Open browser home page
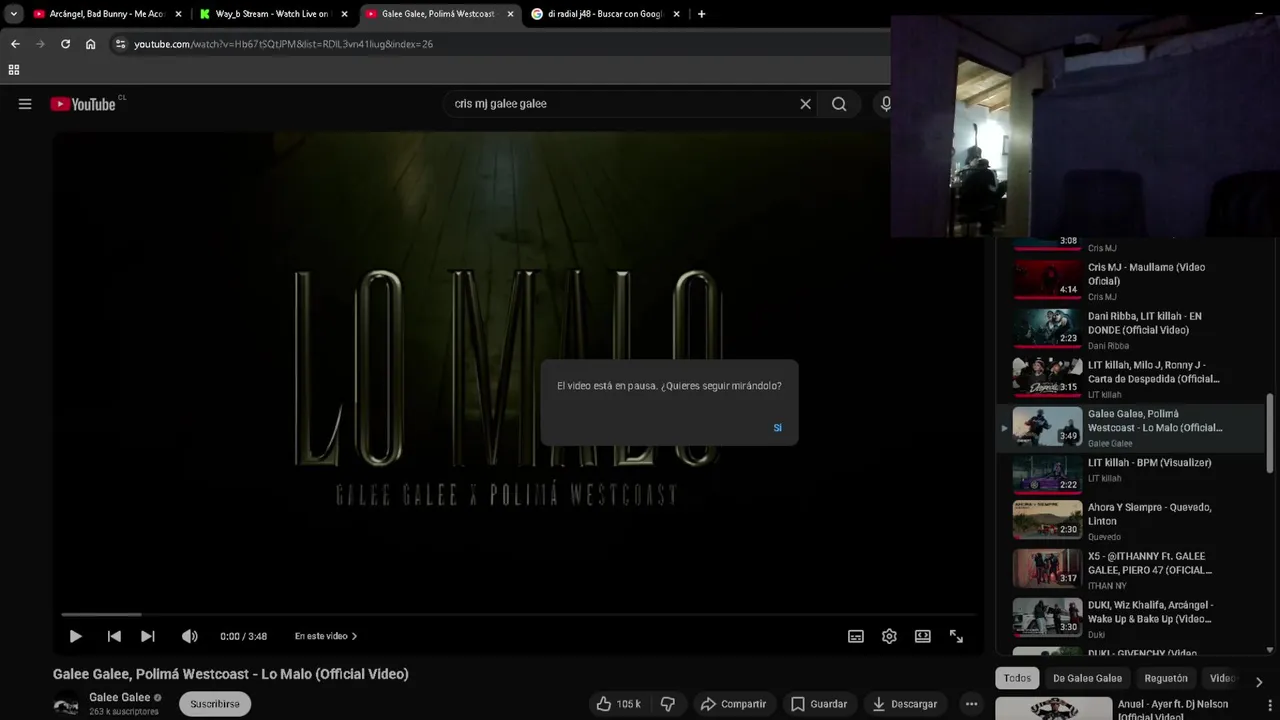This screenshot has height=720, width=1280. point(90,44)
